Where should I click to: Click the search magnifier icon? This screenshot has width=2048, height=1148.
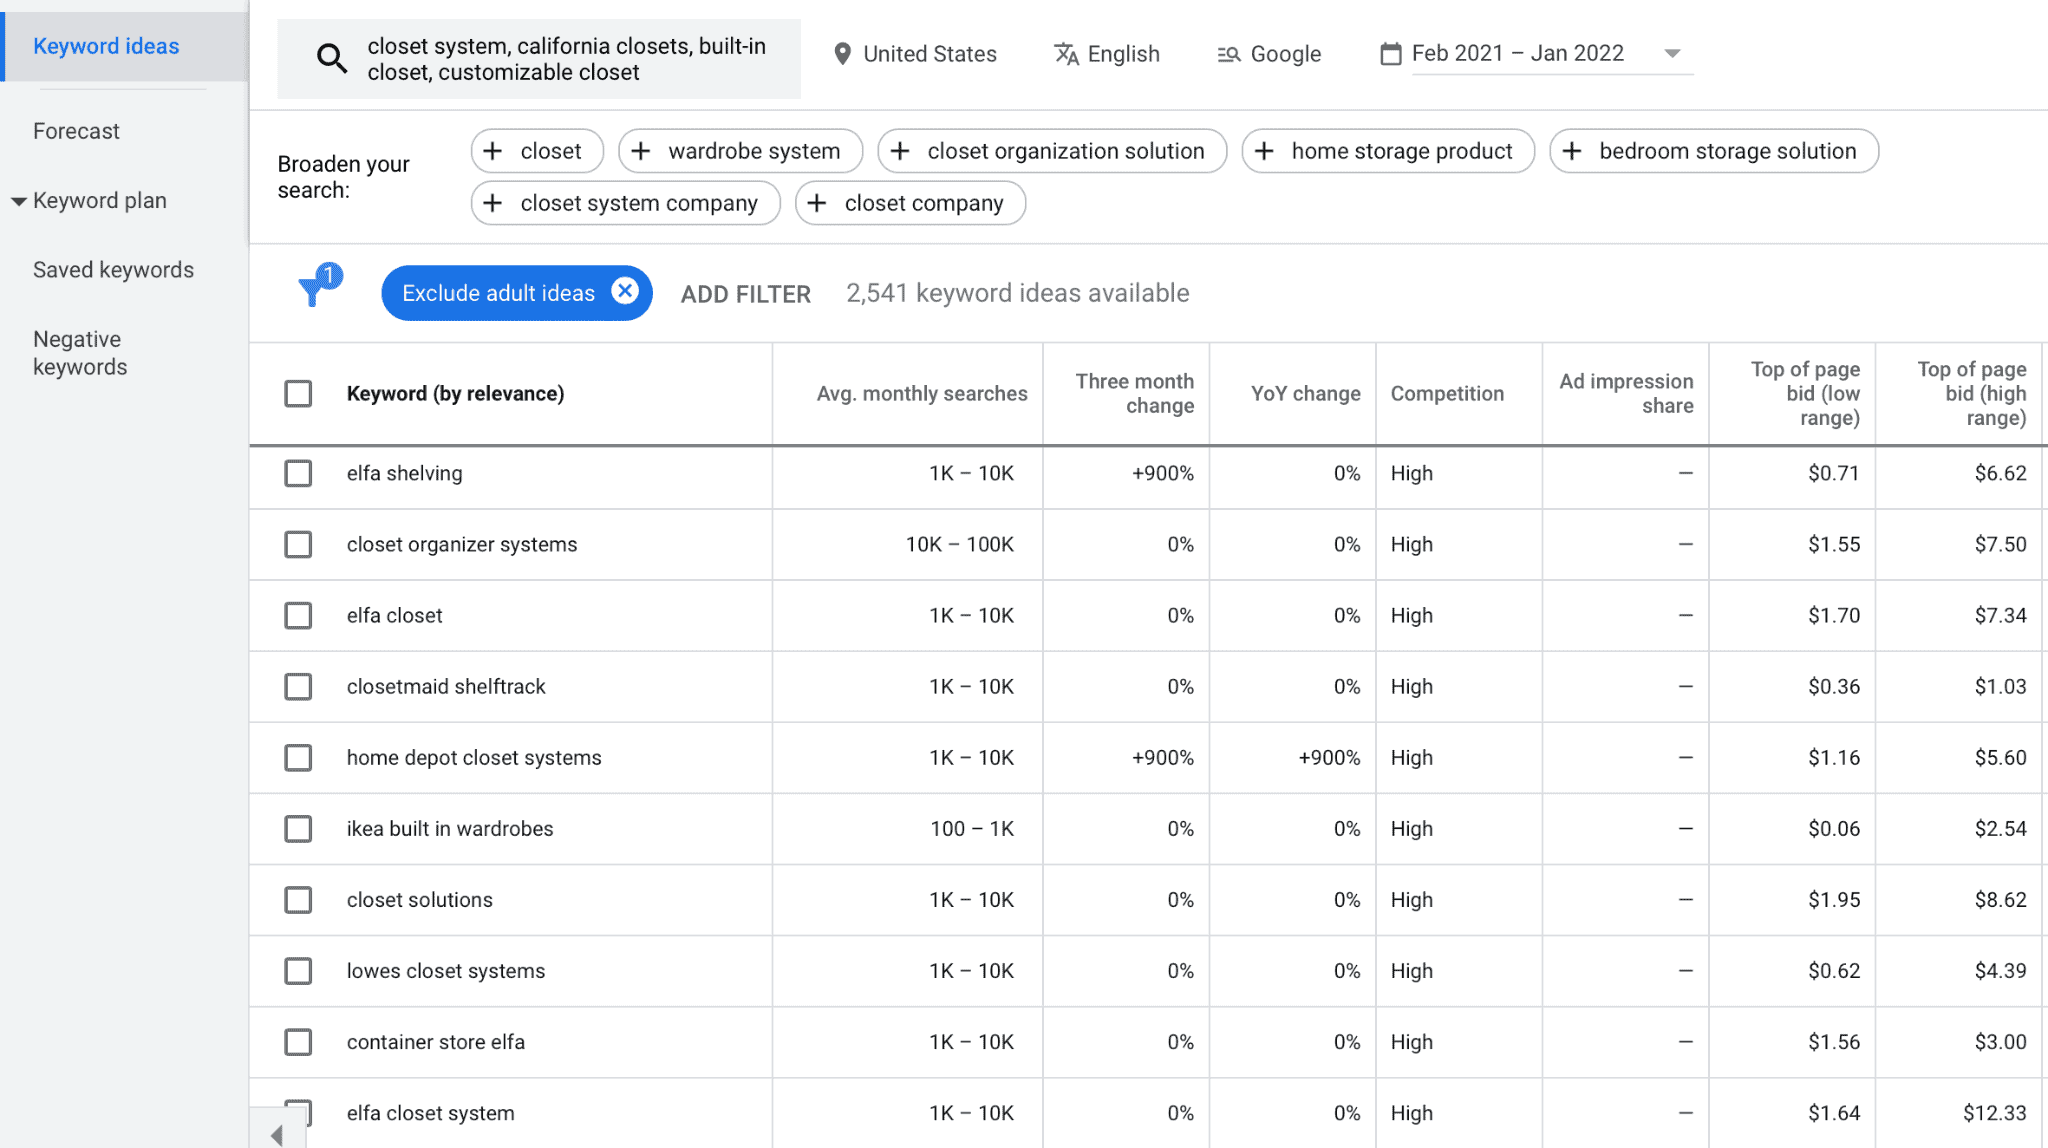point(331,58)
